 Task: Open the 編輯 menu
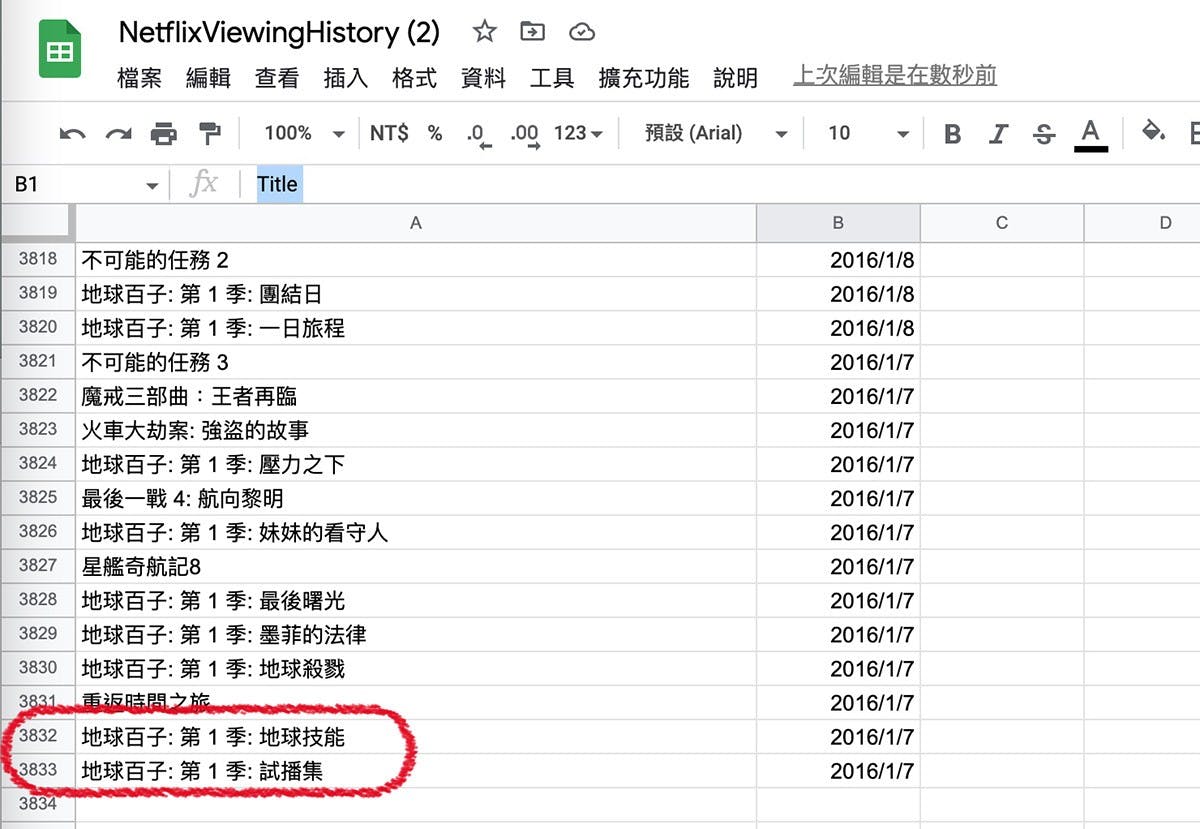point(208,78)
